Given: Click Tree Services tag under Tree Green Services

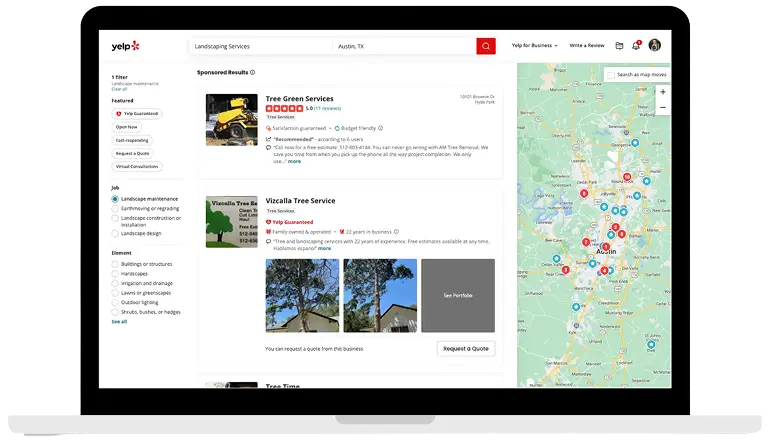Looking at the screenshot, I should [281, 117].
